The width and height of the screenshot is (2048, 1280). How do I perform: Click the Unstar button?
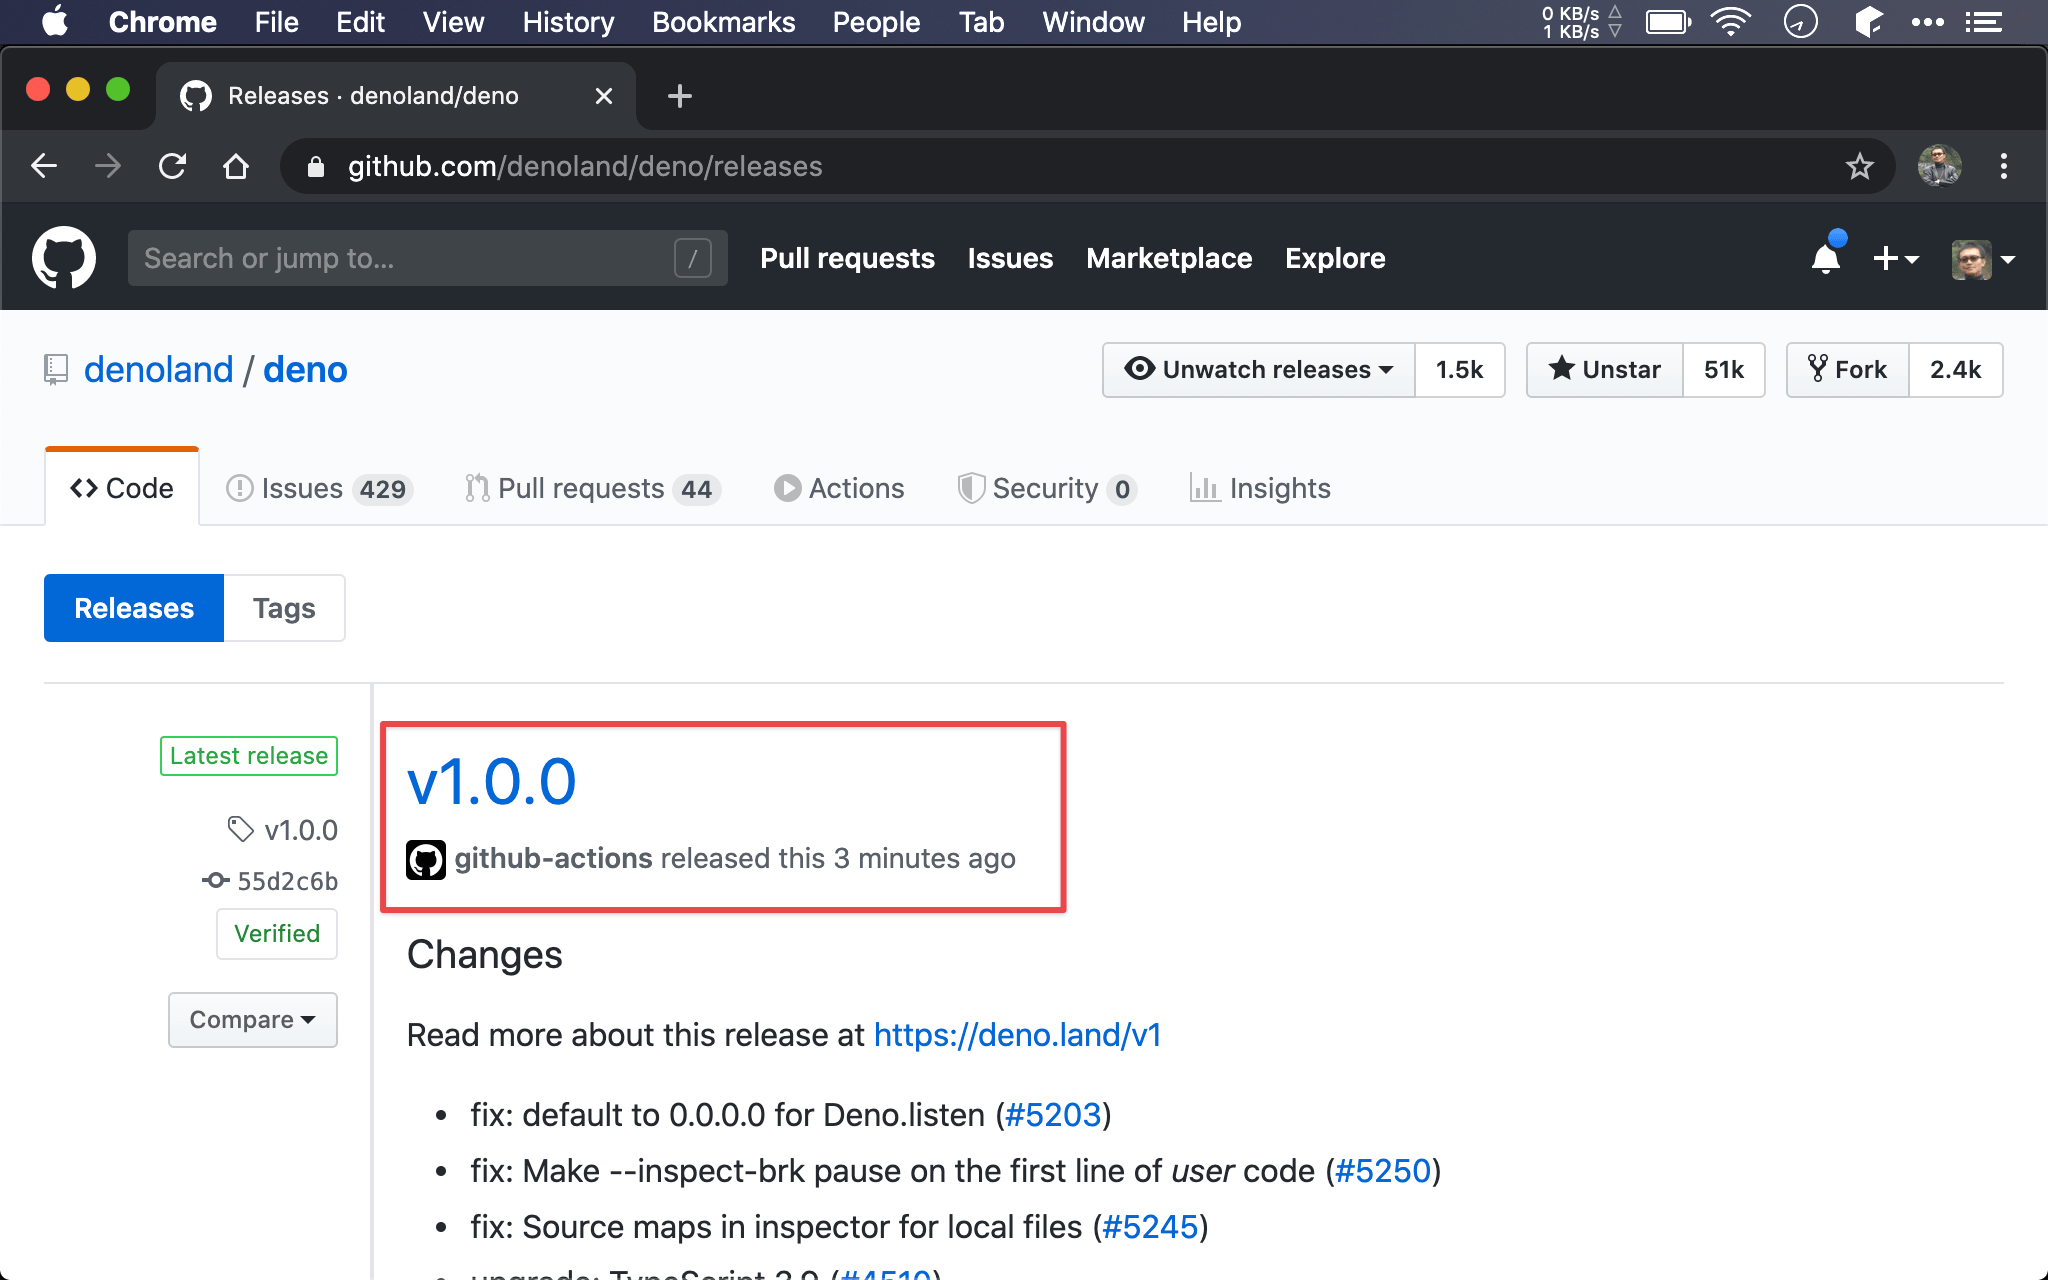pos(1605,370)
